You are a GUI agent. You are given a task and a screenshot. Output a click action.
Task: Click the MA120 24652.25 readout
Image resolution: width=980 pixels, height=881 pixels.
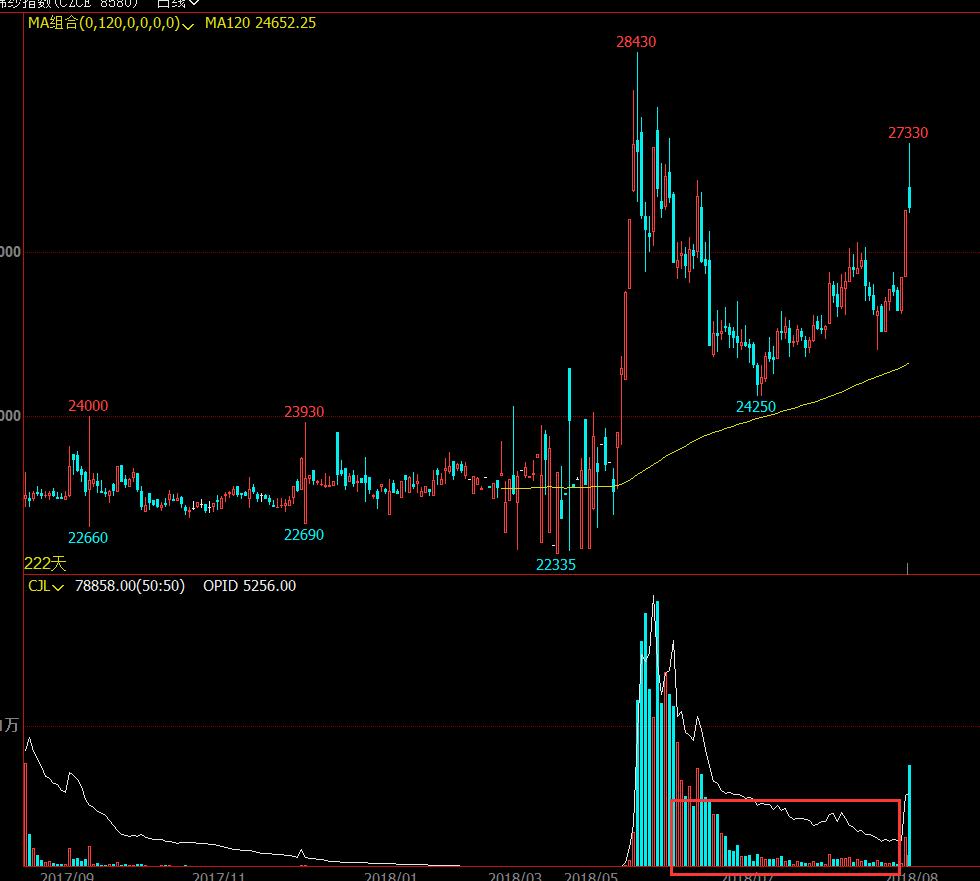click(260, 23)
